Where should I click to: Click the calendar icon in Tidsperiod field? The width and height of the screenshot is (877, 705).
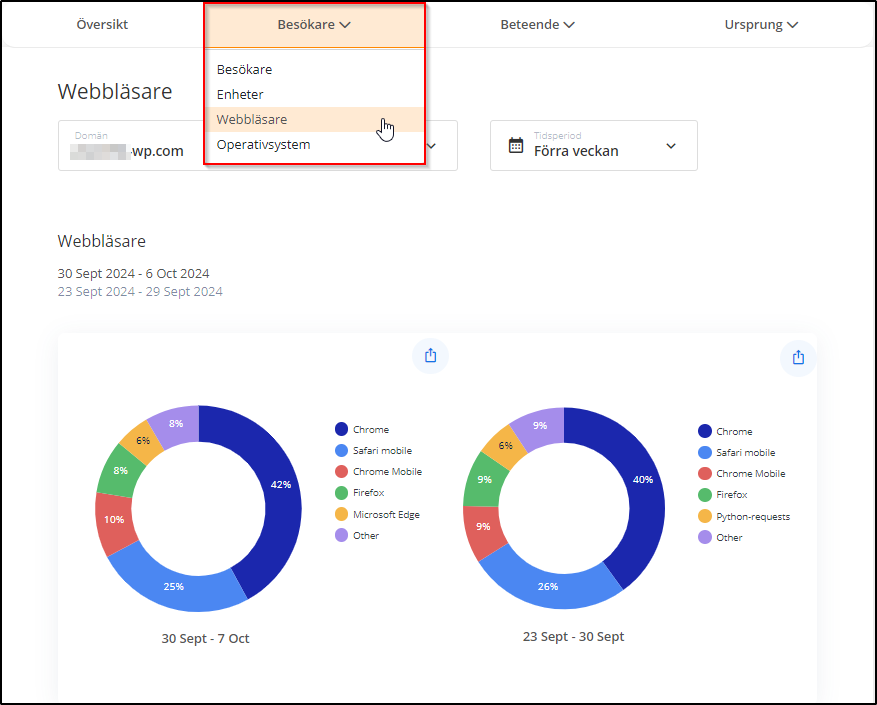pos(516,145)
